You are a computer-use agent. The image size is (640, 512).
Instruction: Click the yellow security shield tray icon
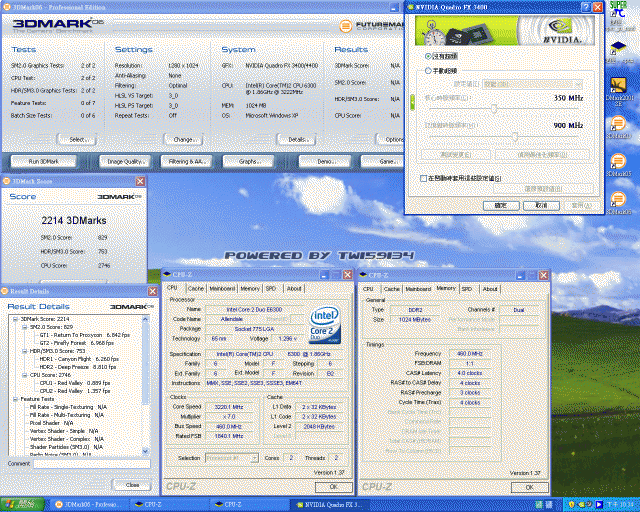click(x=571, y=505)
